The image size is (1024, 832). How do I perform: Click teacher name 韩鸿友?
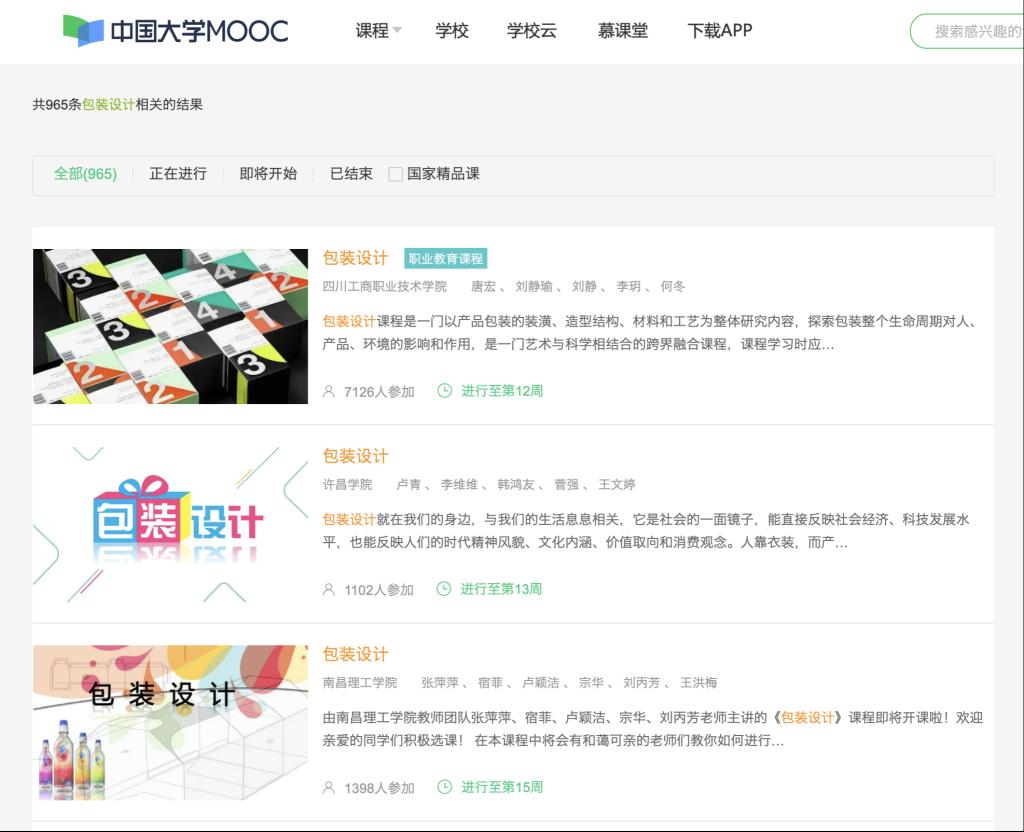pyautogui.click(x=516, y=485)
